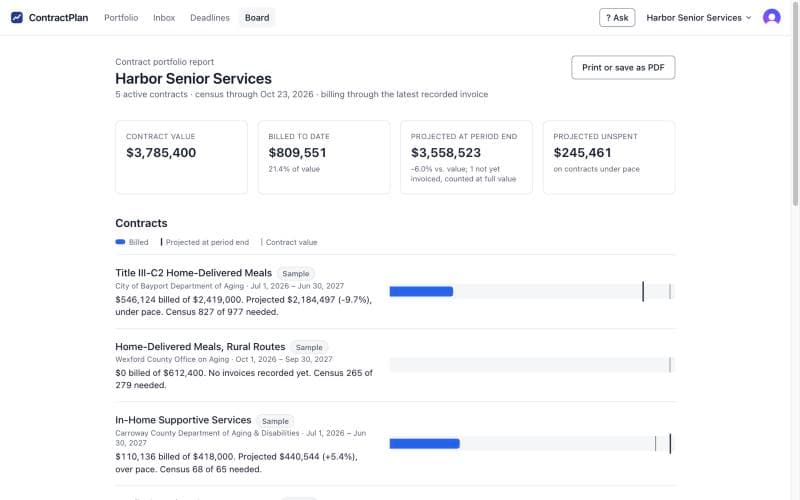
Task: Select the Projected Unspent card
Action: click(609, 157)
